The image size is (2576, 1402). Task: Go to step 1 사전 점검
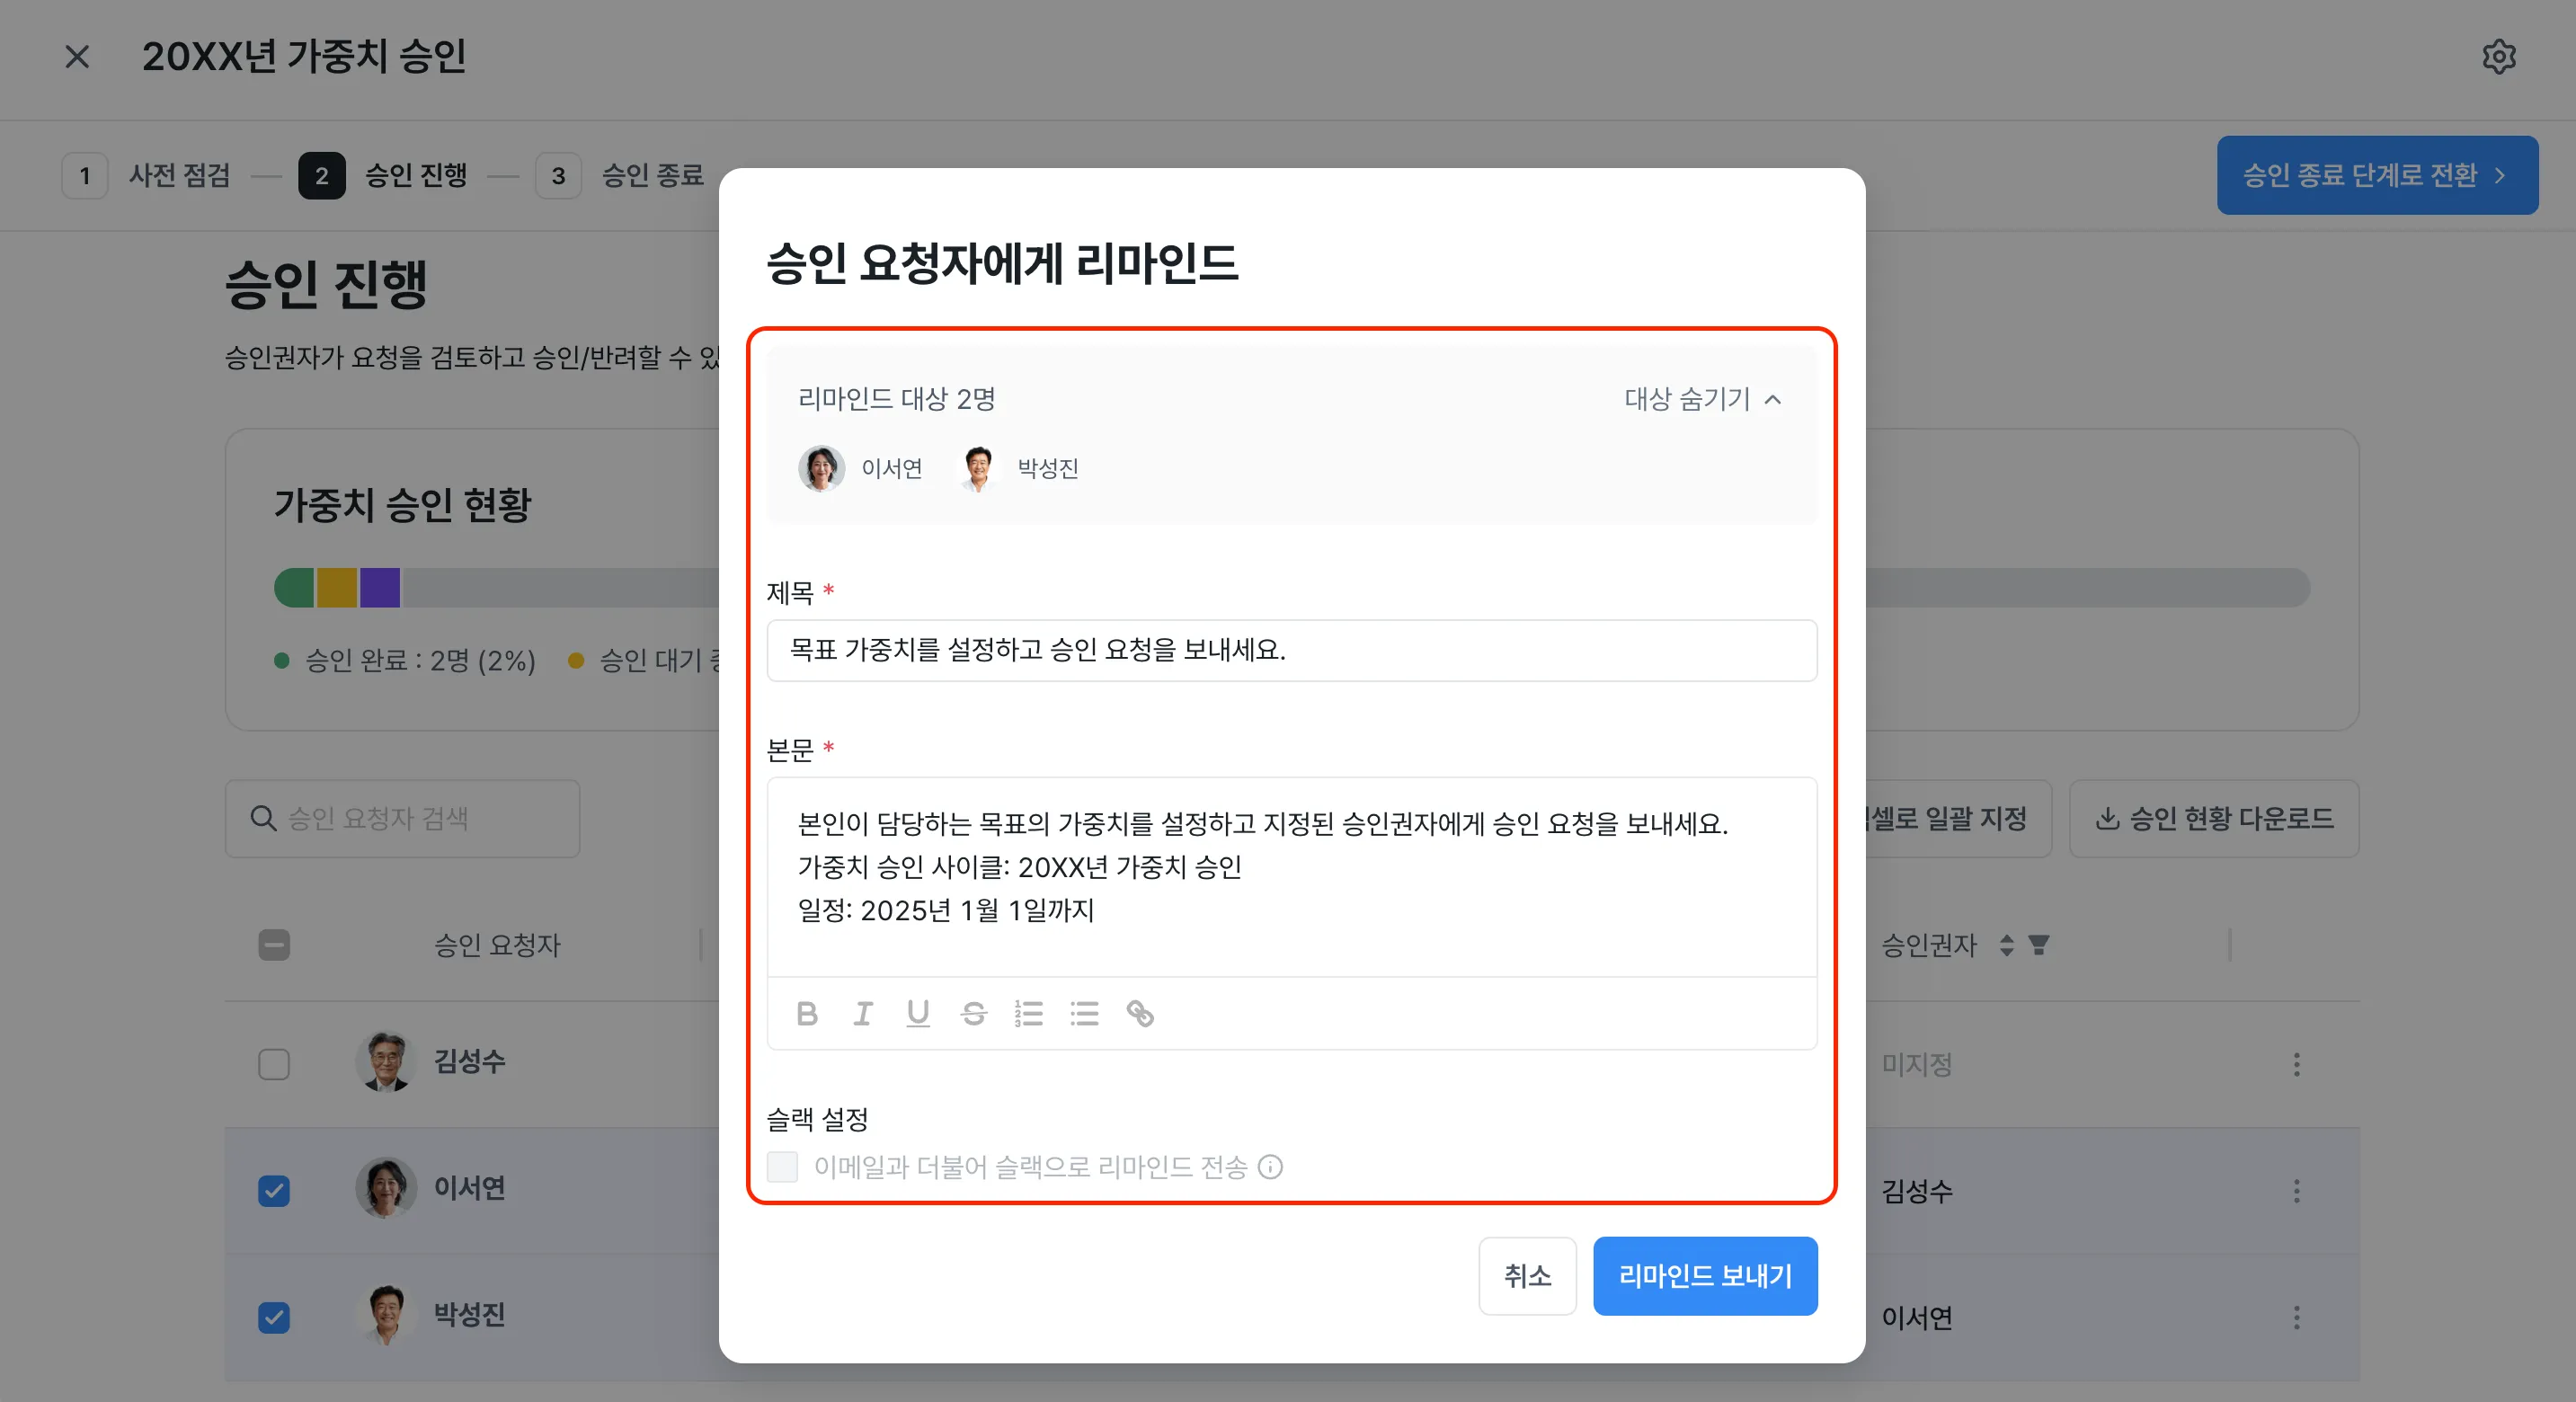(147, 176)
